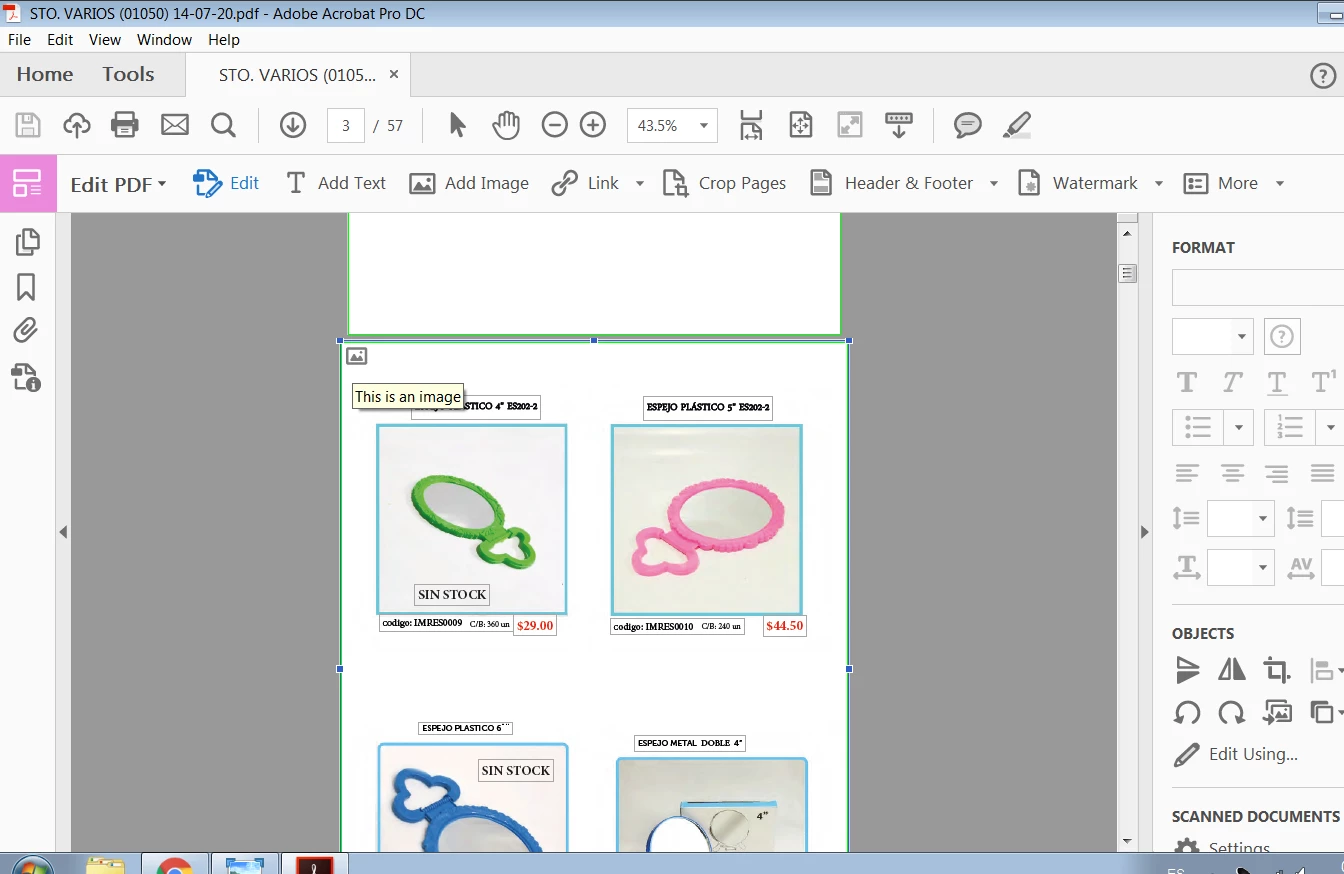Rotate object counterclockwise icon
This screenshot has width=1344, height=874.
pos(1187,713)
